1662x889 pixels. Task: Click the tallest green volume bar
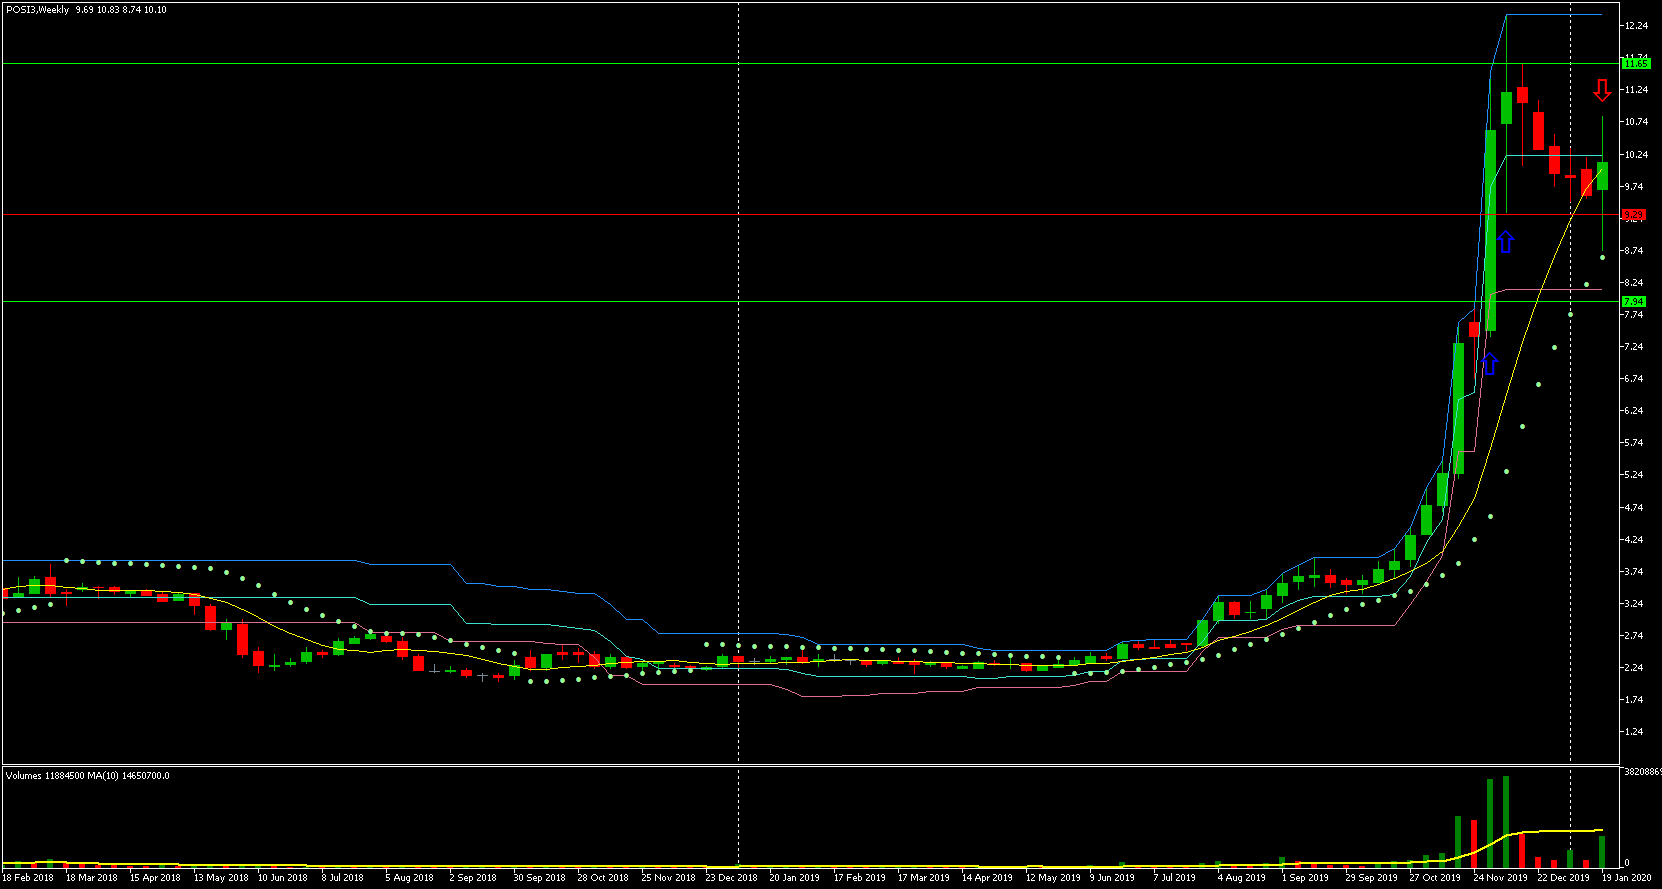[1505, 820]
